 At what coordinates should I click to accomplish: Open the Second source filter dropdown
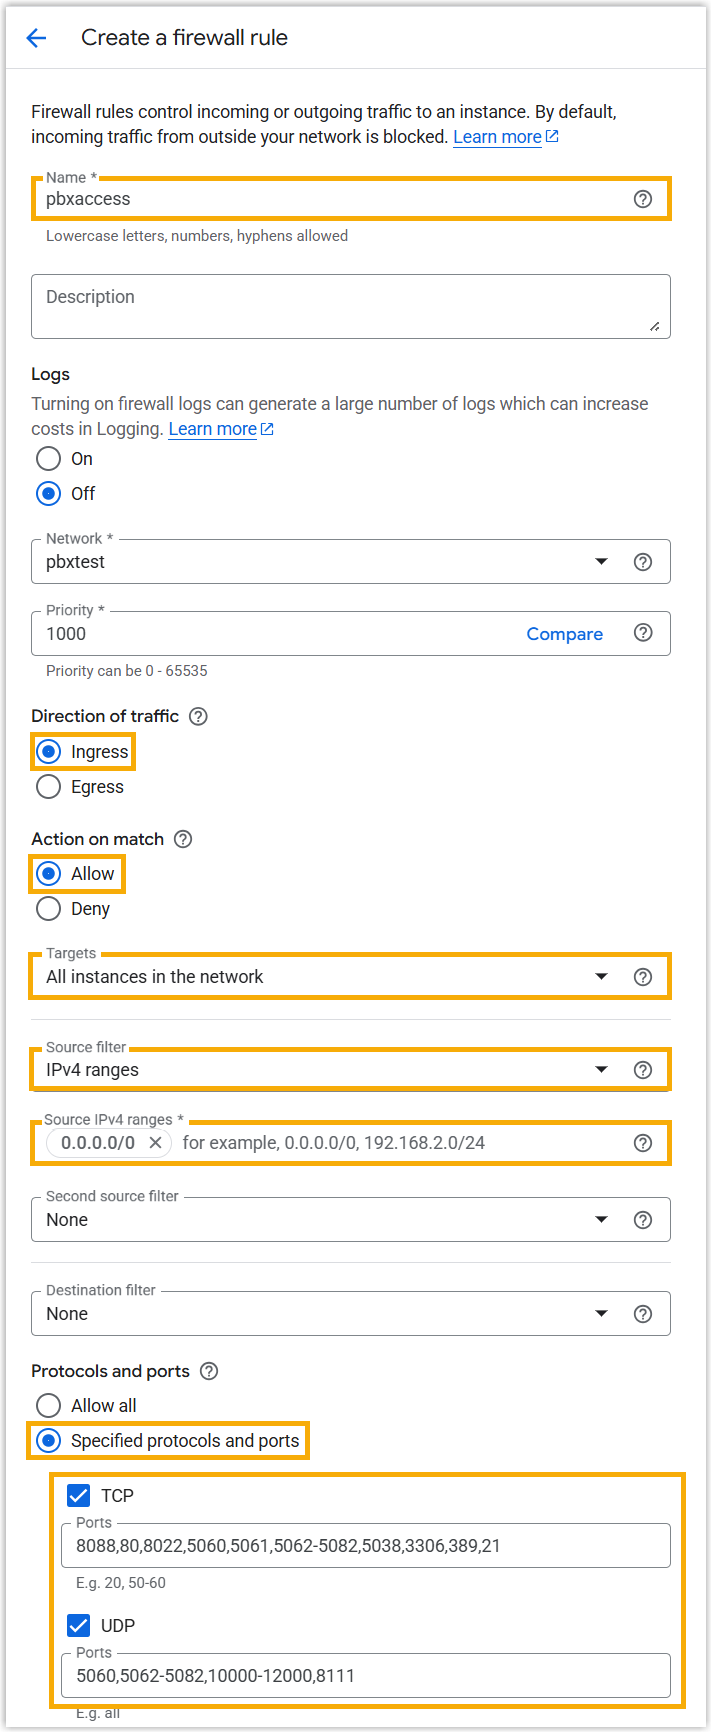tap(320, 1220)
